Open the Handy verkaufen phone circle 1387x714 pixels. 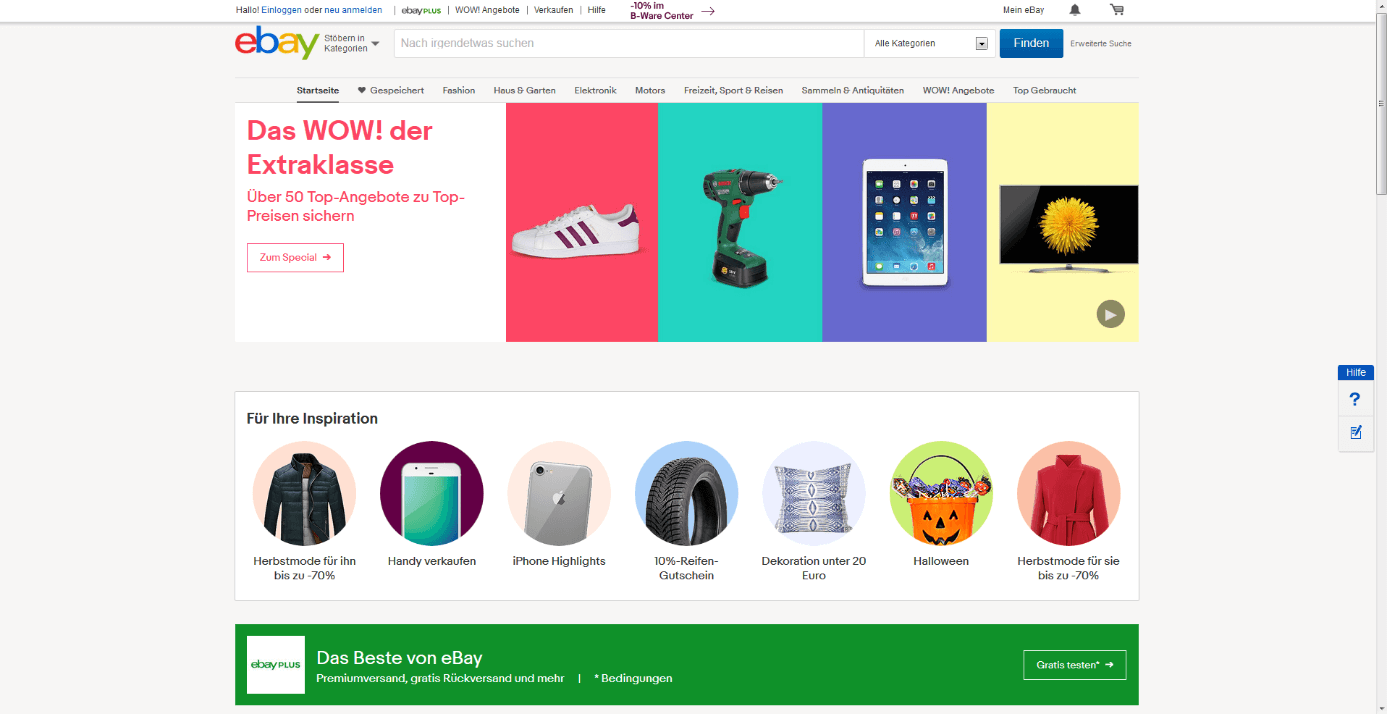432,493
